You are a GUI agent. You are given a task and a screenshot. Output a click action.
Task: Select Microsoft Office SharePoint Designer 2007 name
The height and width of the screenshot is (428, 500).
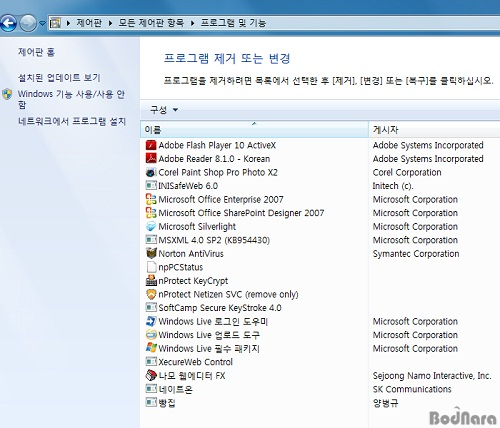pyautogui.click(x=241, y=213)
